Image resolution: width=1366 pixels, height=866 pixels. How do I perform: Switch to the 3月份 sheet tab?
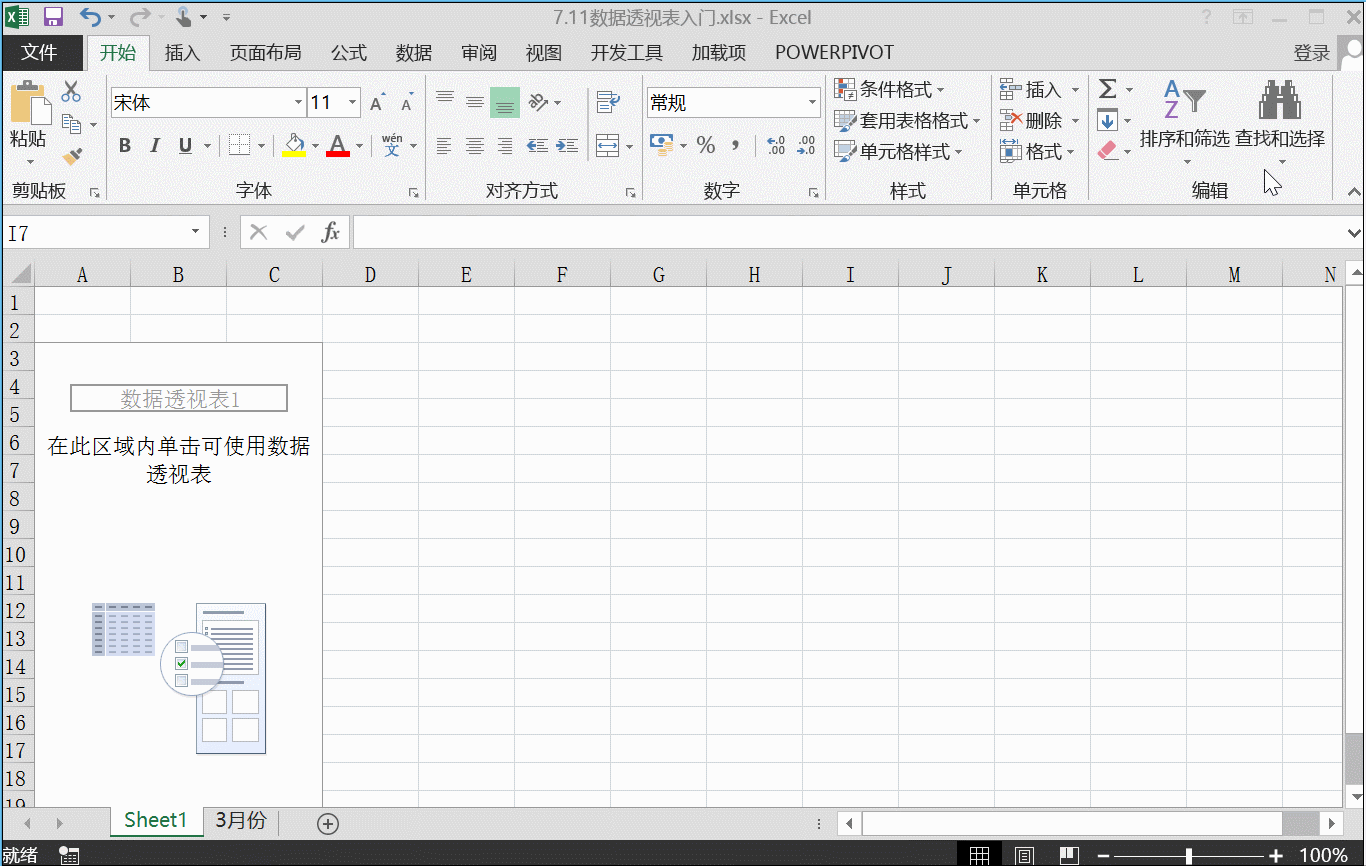click(239, 820)
